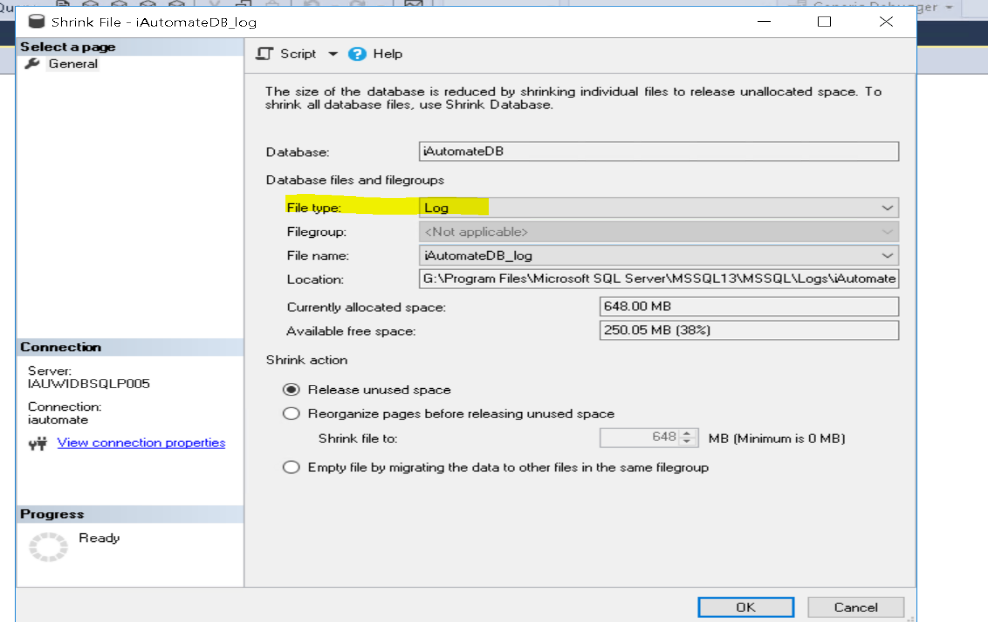Click the connection name iautomate
The height and width of the screenshot is (622, 988).
[x=58, y=420]
